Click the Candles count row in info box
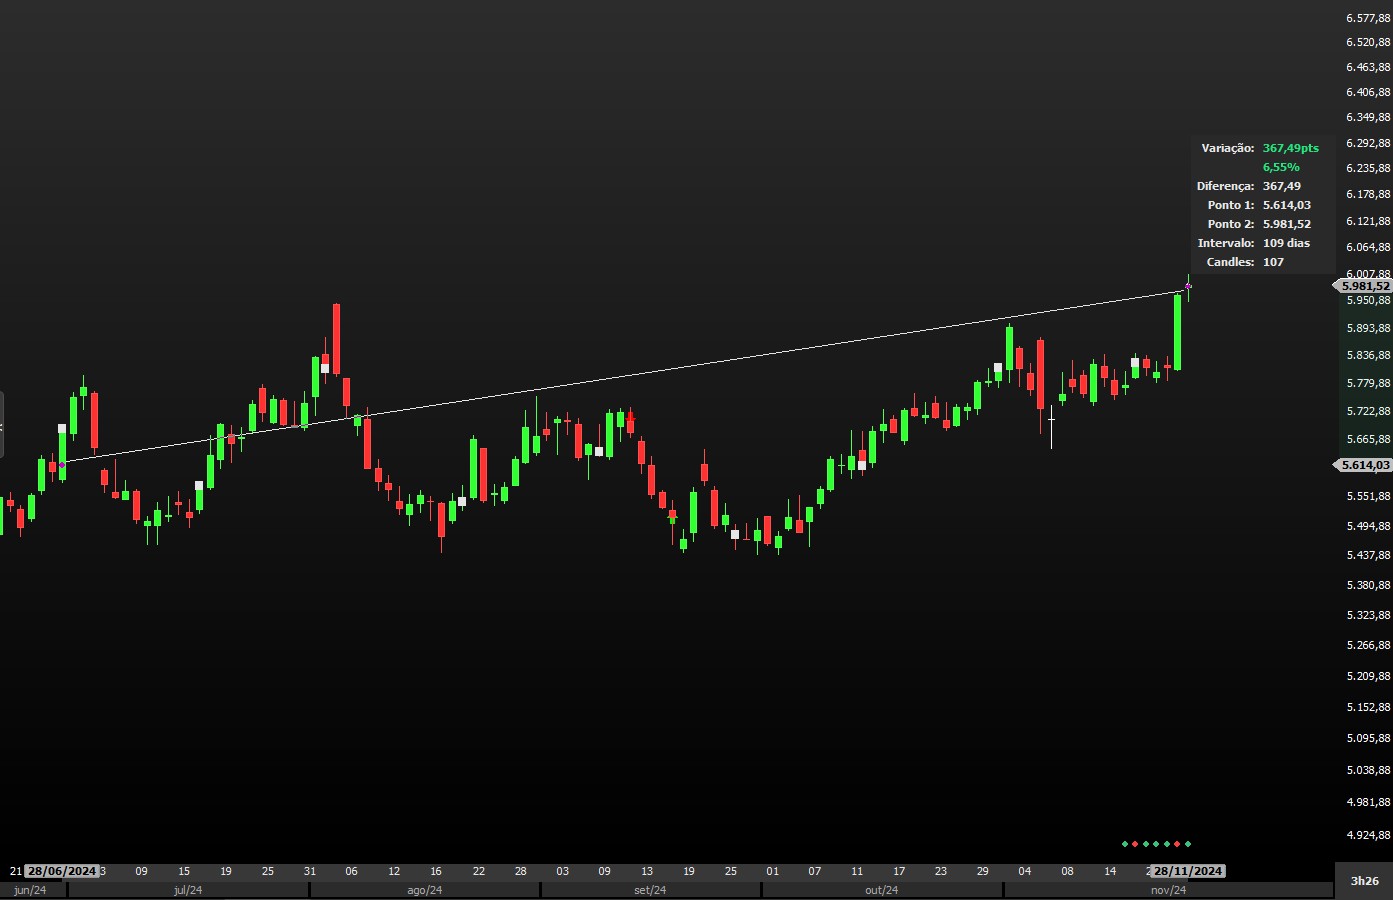 point(1259,262)
